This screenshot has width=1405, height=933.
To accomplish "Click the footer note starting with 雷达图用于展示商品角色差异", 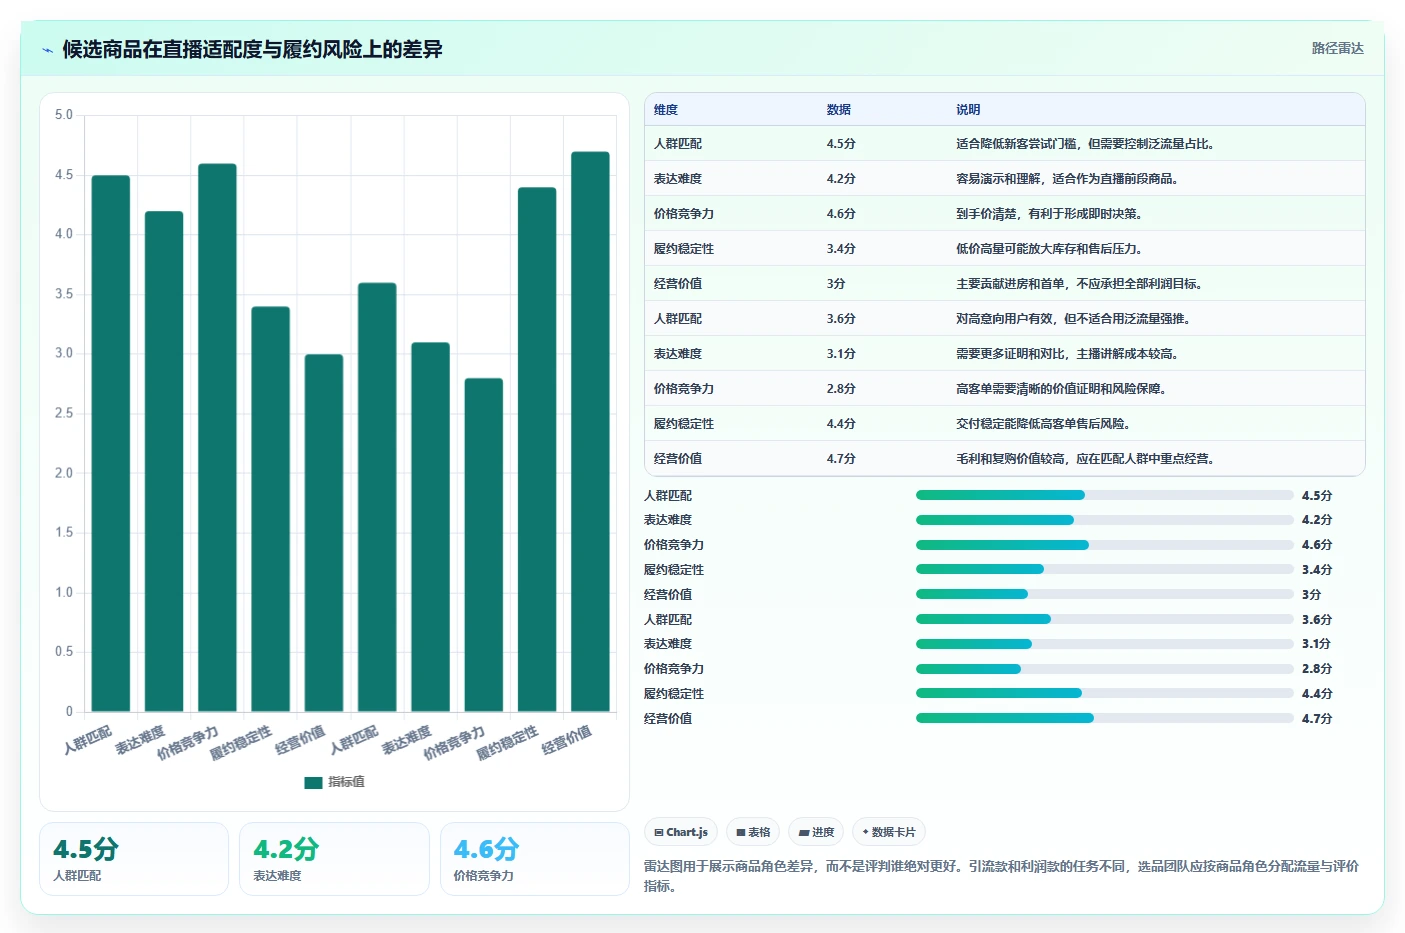I will (x=1001, y=876).
